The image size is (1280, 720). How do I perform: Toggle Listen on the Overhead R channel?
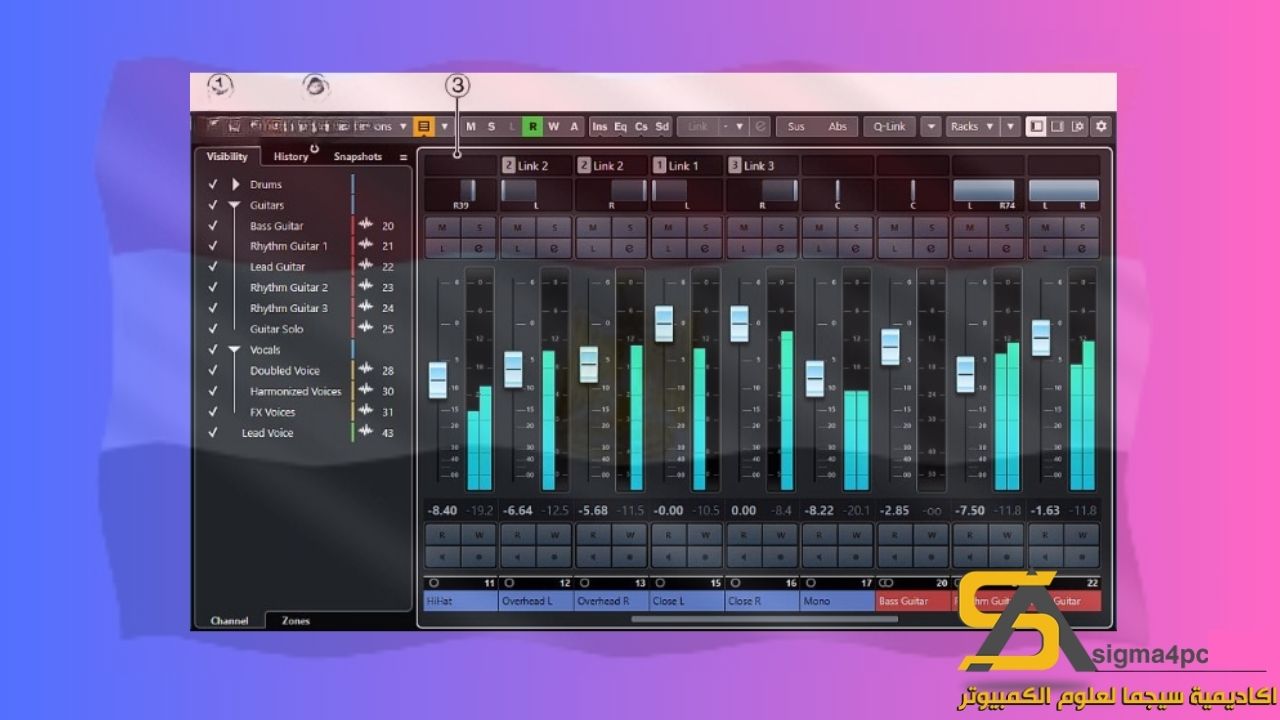tap(593, 247)
